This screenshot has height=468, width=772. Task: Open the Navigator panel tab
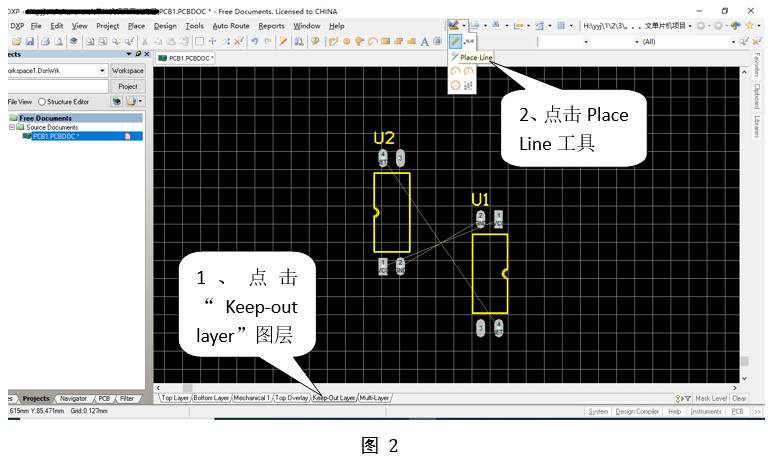pyautogui.click(x=73, y=399)
